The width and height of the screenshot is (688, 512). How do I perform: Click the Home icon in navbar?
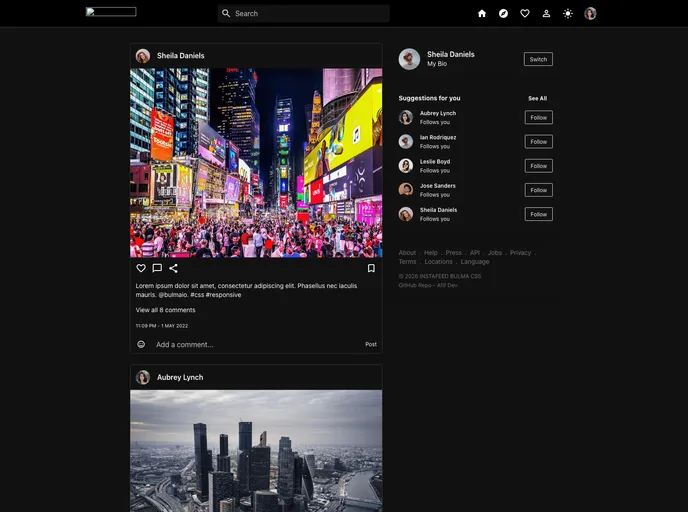(x=482, y=14)
